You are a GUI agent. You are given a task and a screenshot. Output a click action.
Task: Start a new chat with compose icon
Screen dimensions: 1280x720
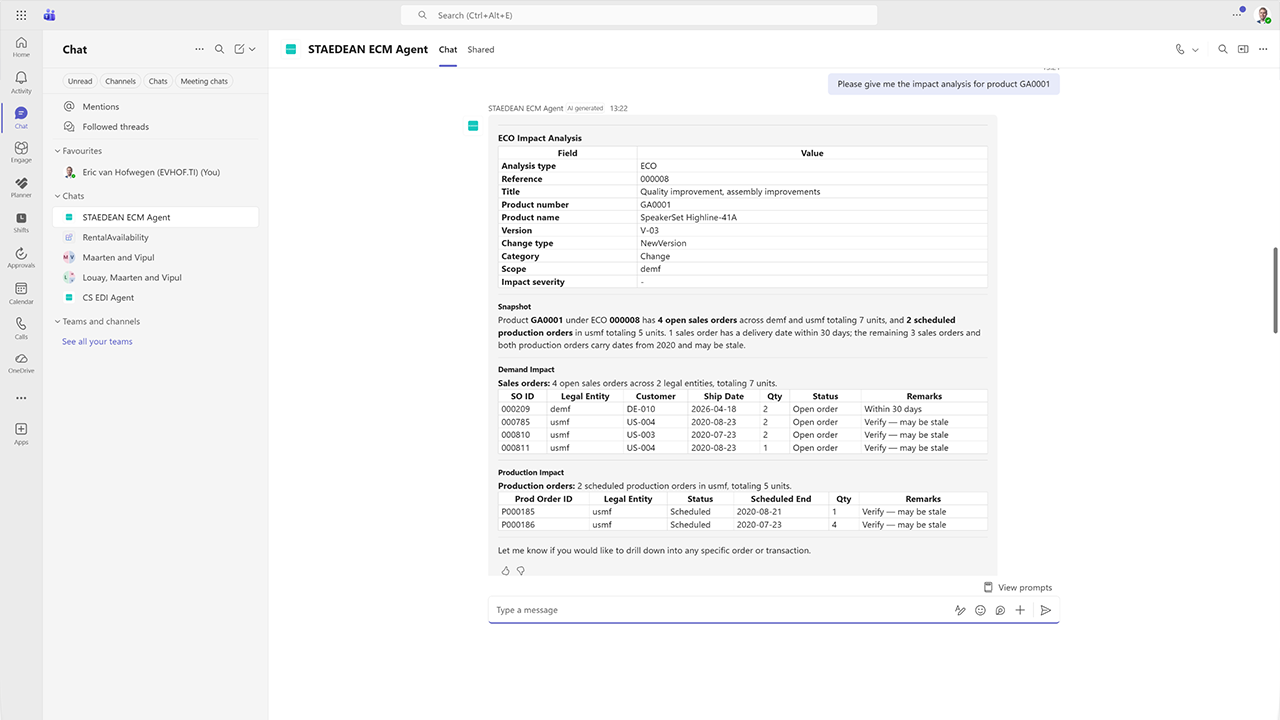point(239,49)
